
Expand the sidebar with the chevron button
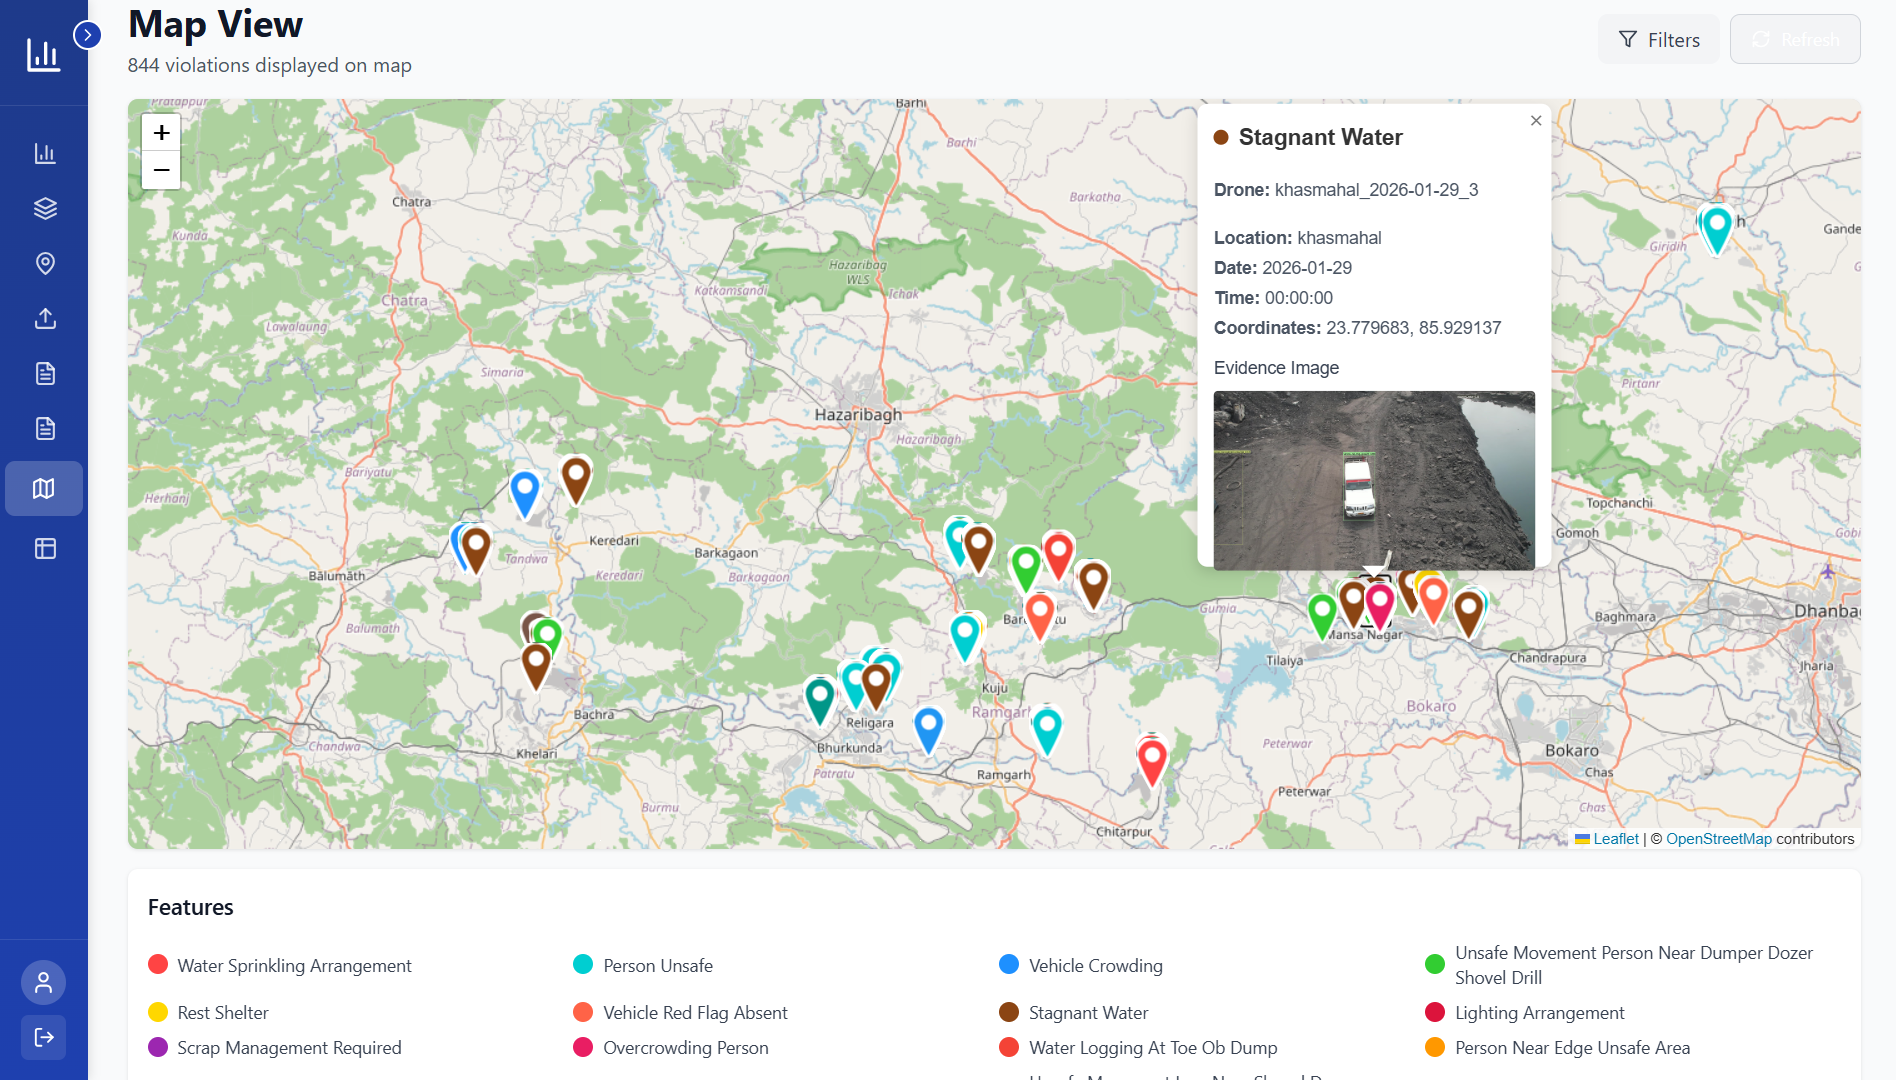click(88, 35)
